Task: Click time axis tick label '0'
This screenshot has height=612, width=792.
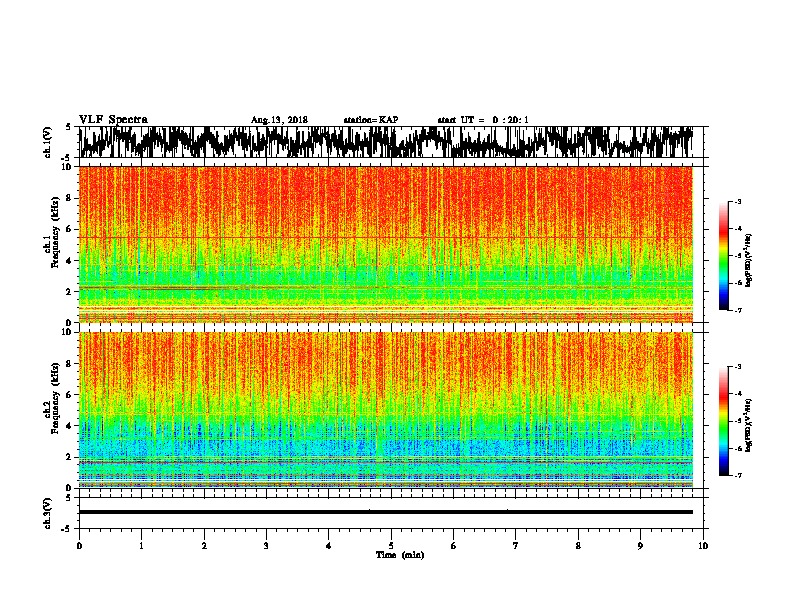Action: 79,546
